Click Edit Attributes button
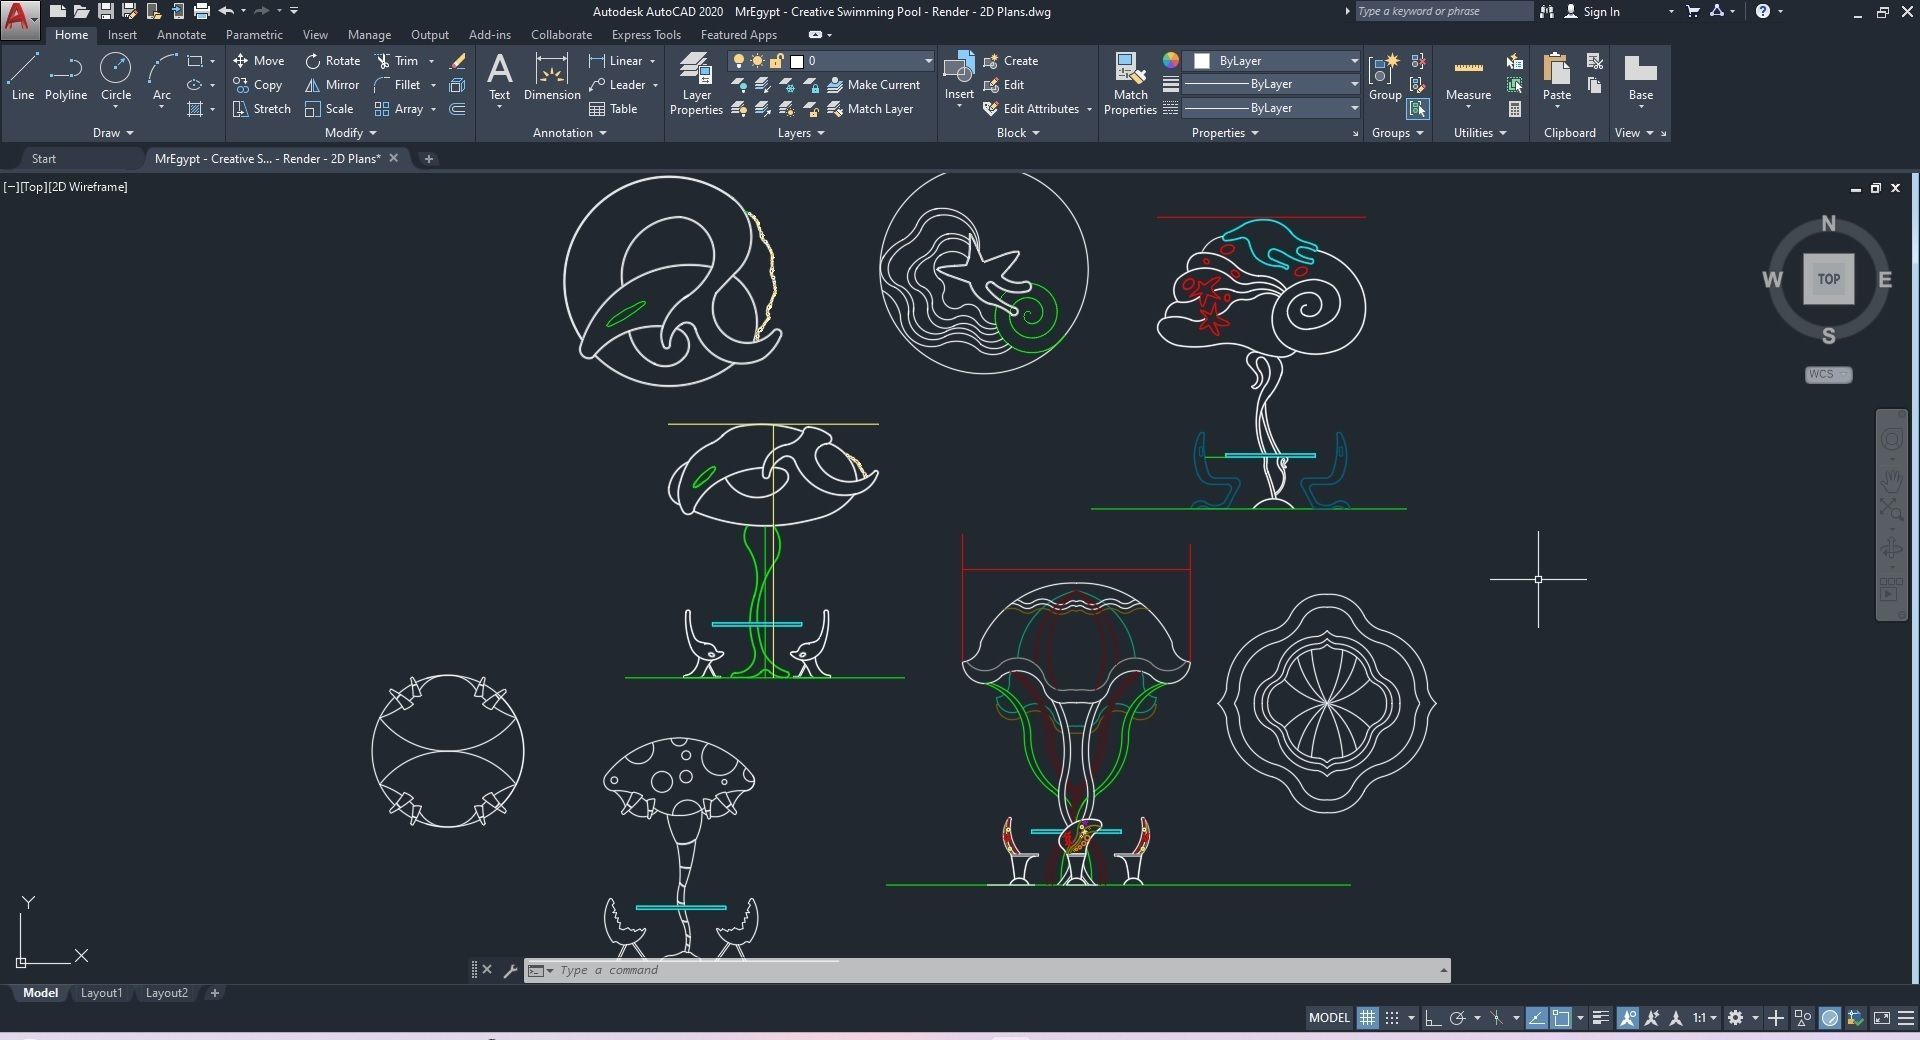Image resolution: width=1920 pixels, height=1040 pixels. (1031, 109)
